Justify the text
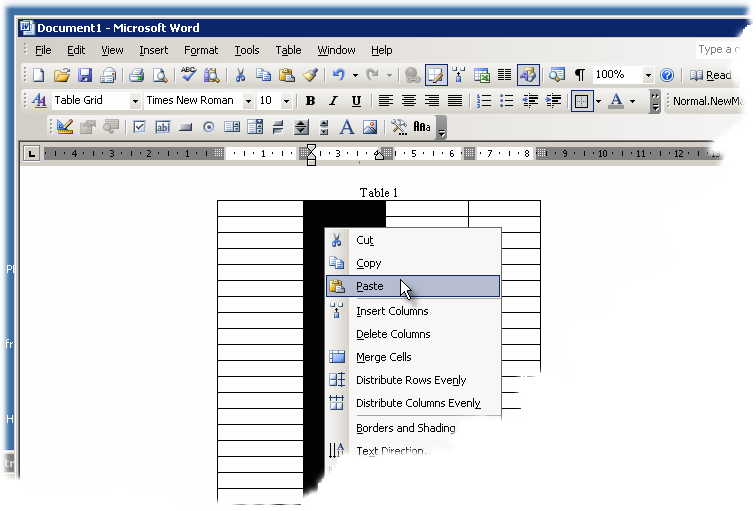Viewport: 756px width, 511px height. 455,101
